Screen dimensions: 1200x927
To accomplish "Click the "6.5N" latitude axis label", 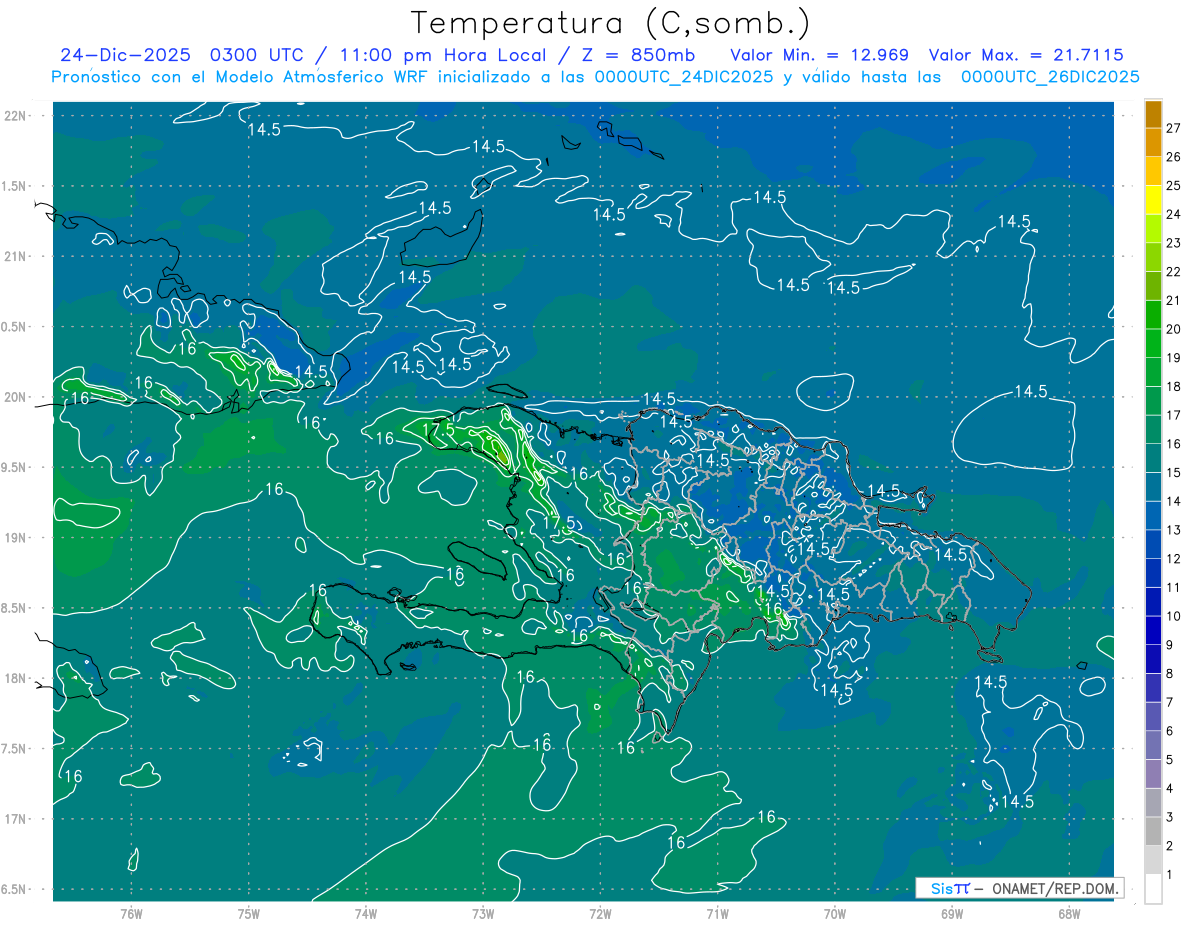I will click(15, 890).
